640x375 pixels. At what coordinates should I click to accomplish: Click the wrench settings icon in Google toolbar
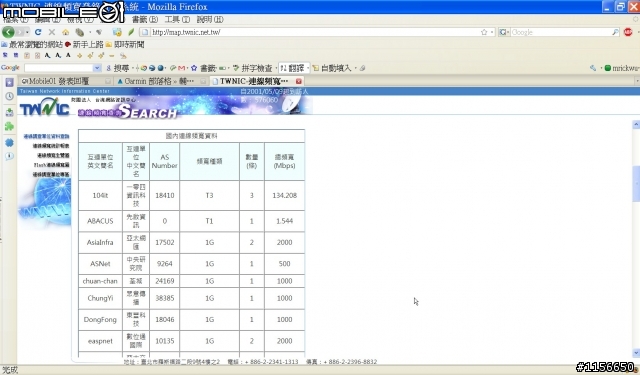pyautogui.click(x=593, y=68)
